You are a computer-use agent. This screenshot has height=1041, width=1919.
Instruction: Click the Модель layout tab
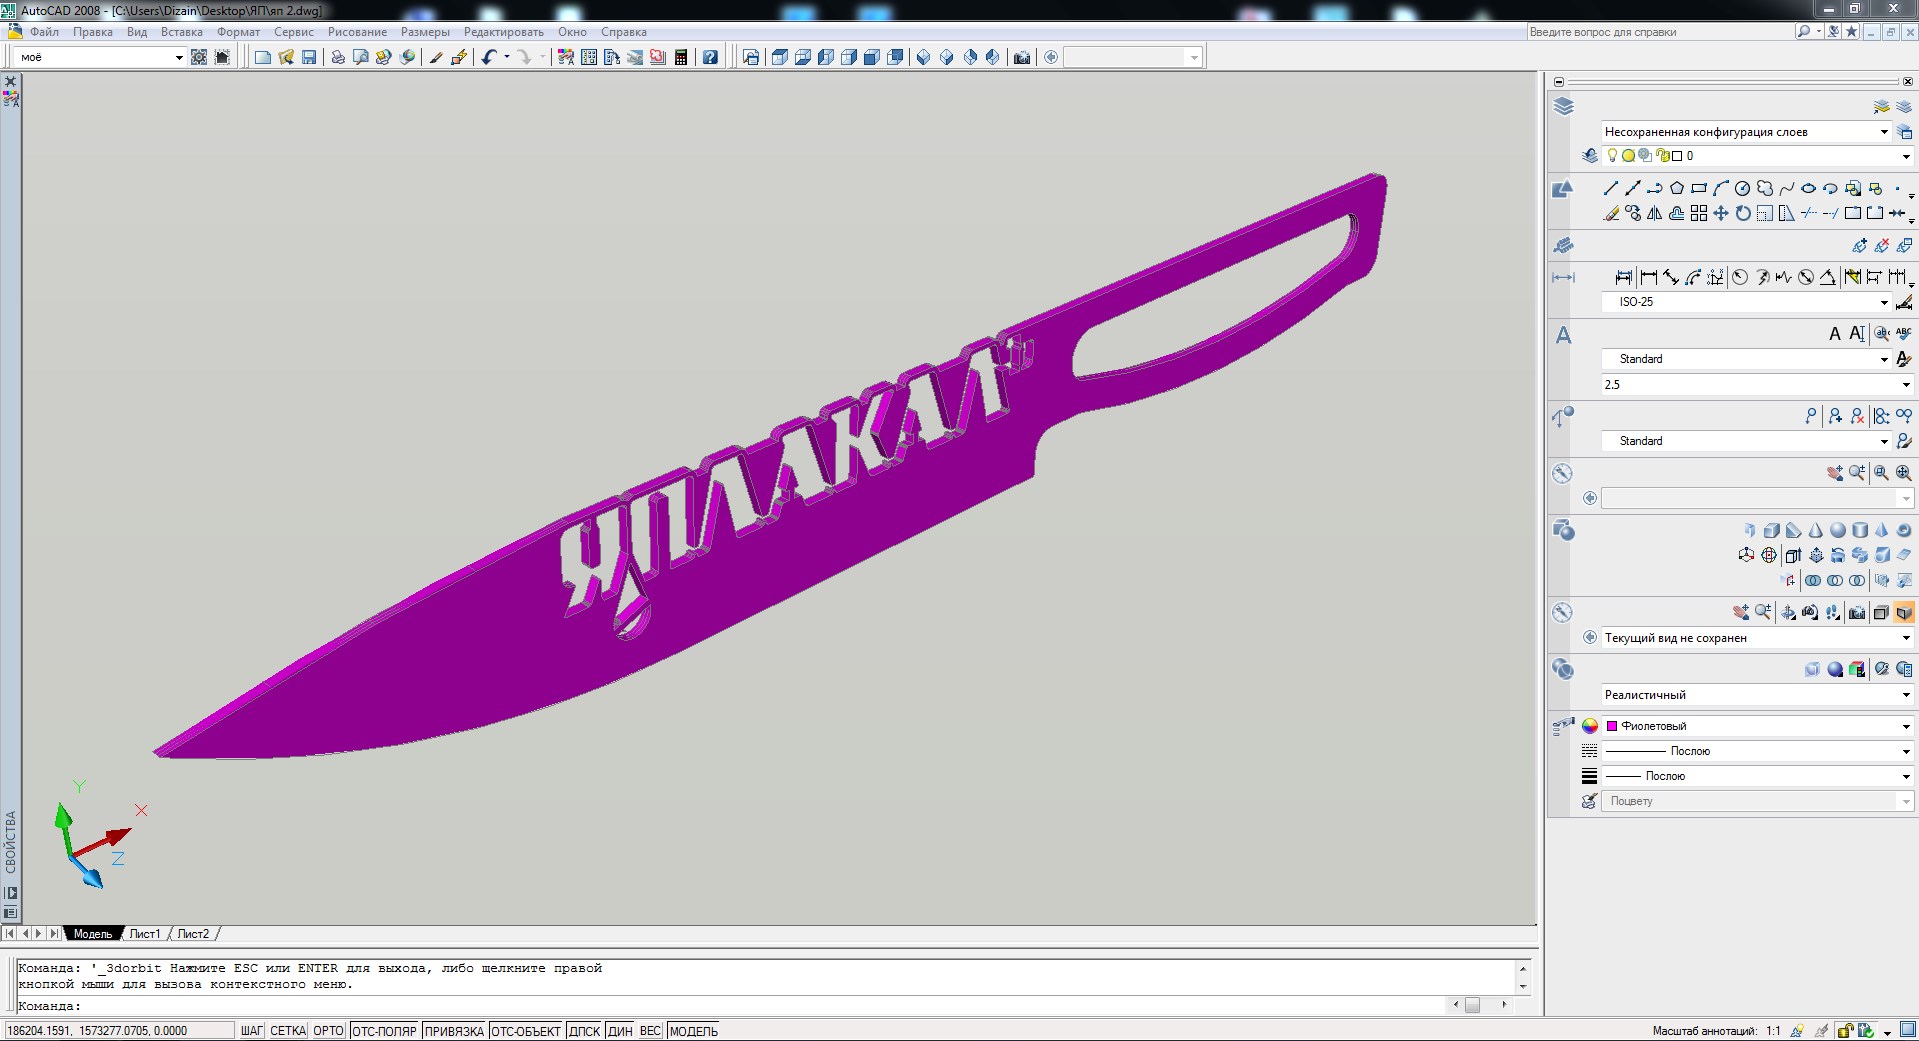click(x=93, y=934)
